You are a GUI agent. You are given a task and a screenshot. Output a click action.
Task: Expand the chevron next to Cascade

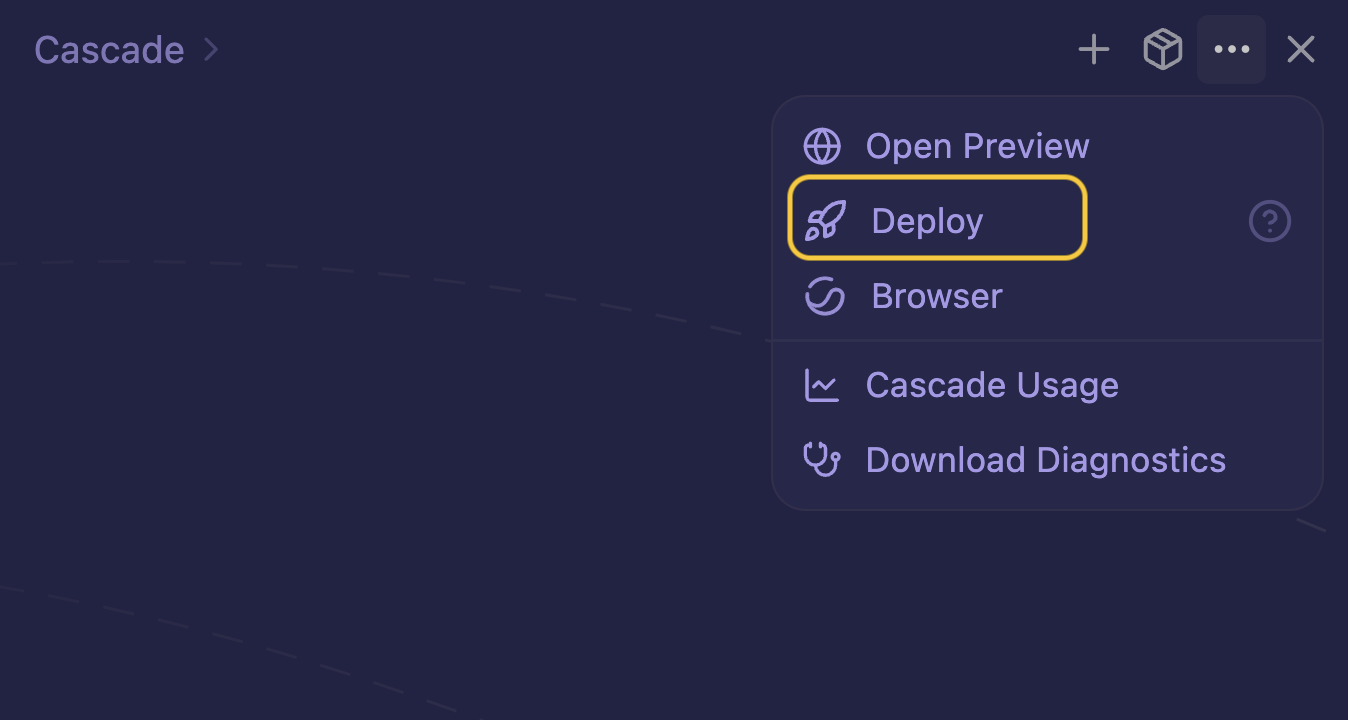(211, 50)
